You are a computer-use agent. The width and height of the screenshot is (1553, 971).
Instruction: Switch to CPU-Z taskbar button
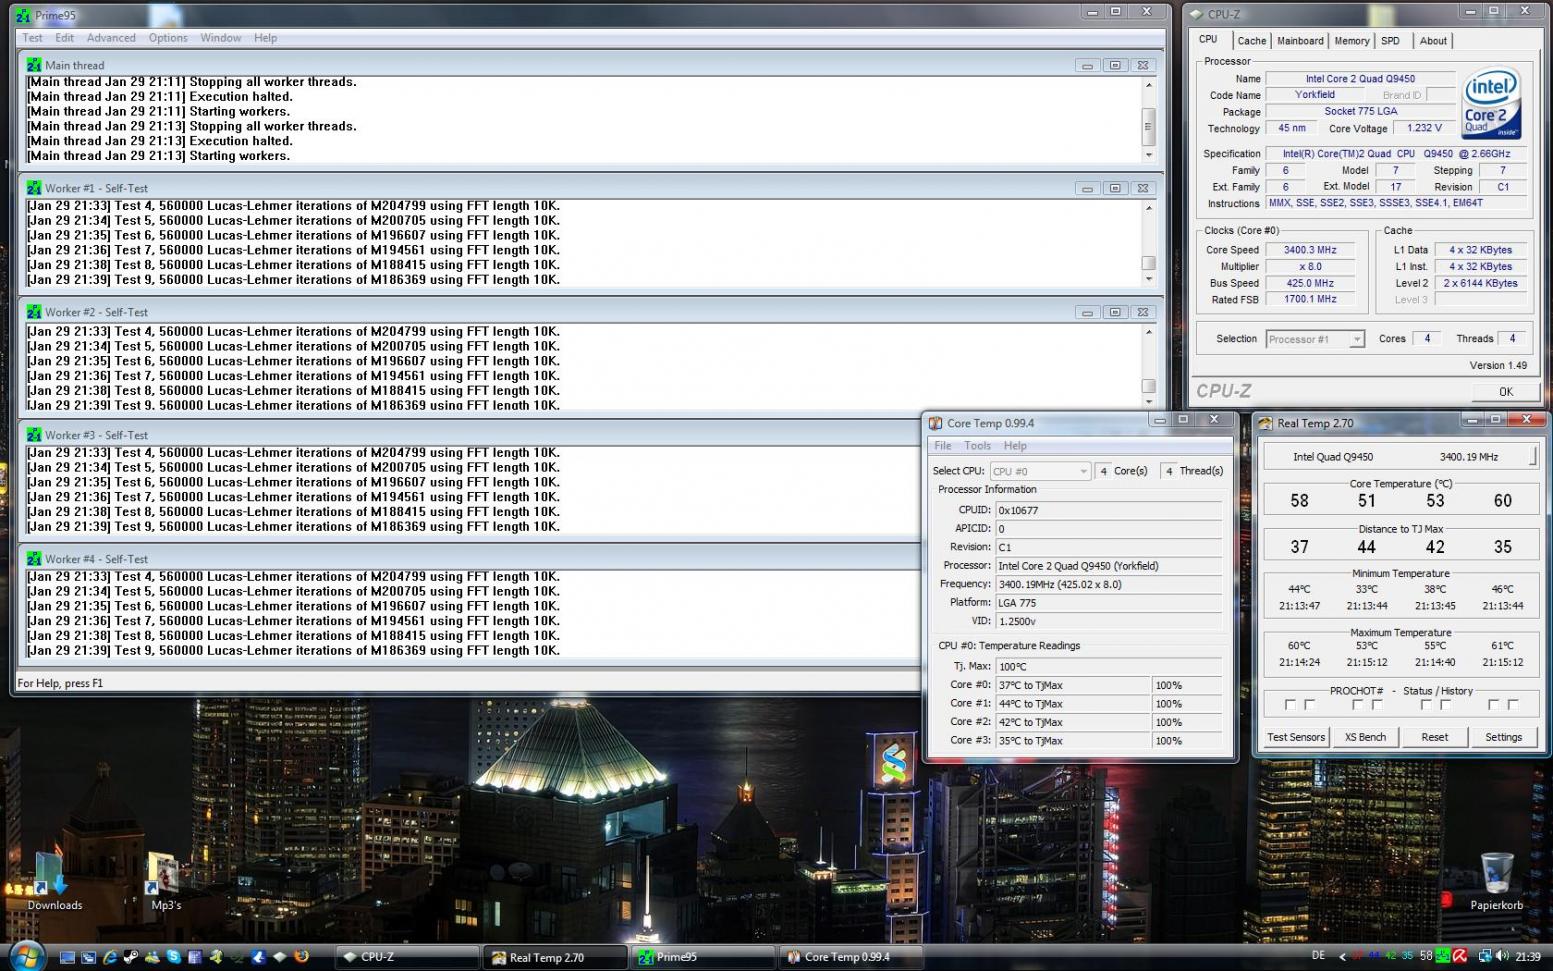pyautogui.click(x=405, y=957)
